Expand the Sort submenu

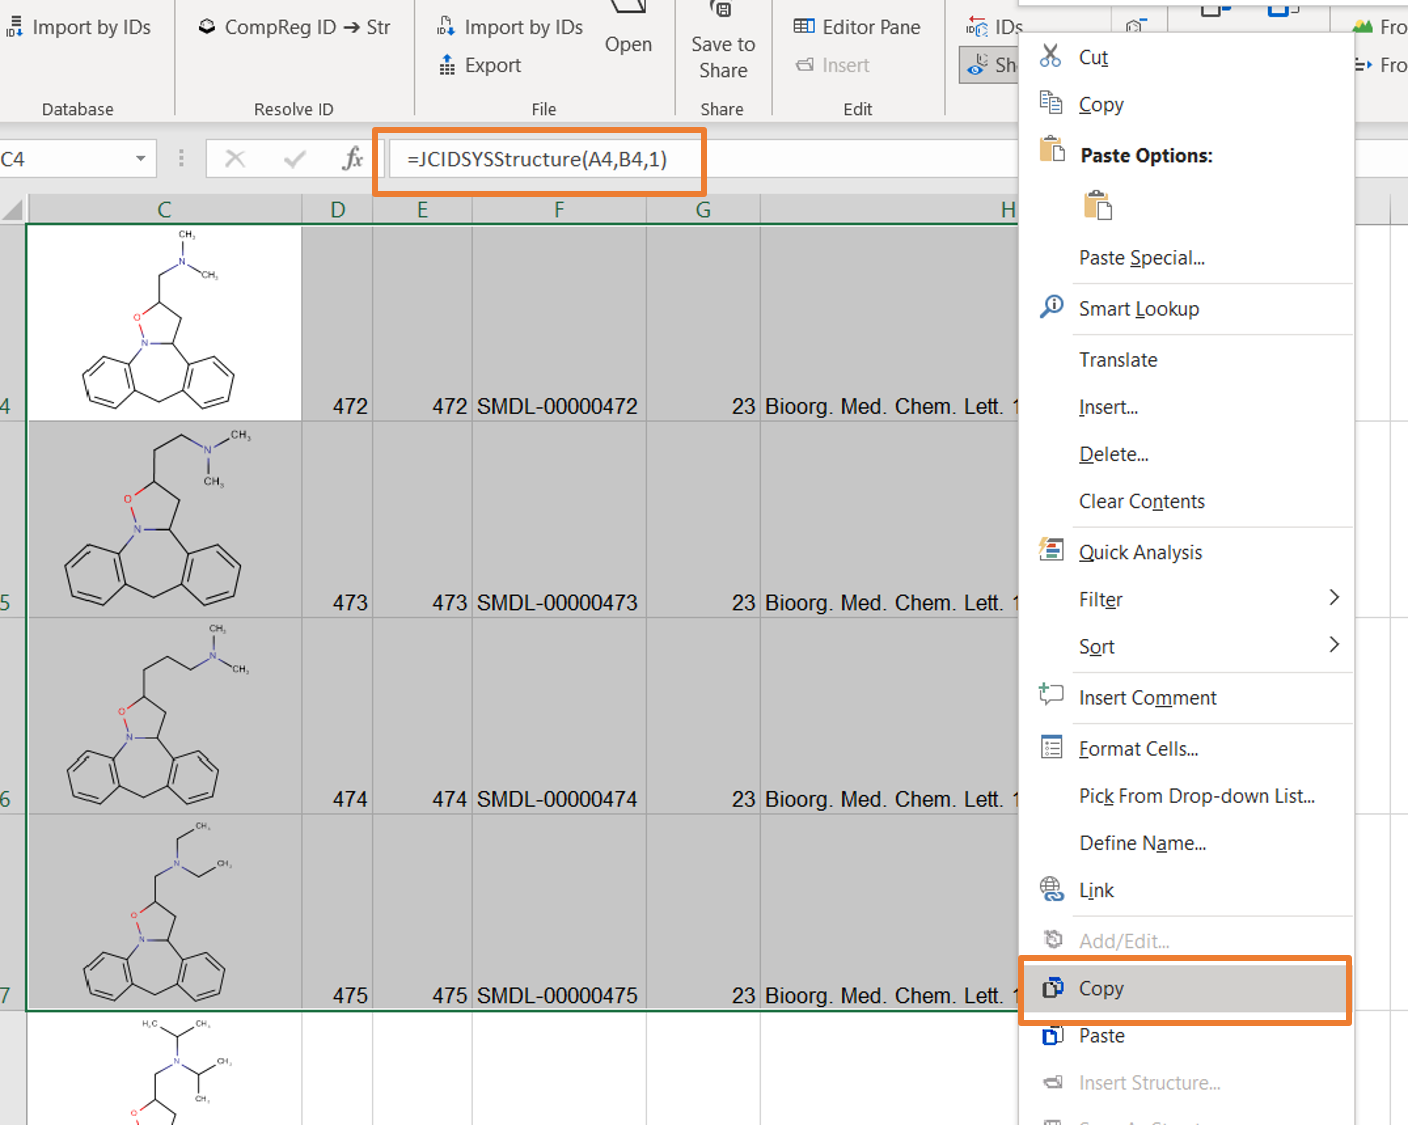(x=1097, y=646)
